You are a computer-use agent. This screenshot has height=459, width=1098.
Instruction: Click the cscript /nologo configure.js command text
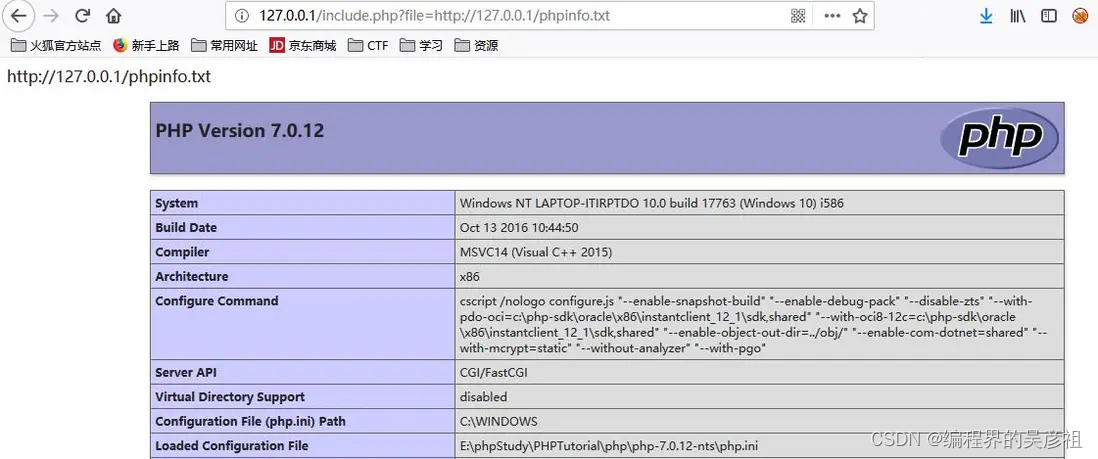point(753,324)
